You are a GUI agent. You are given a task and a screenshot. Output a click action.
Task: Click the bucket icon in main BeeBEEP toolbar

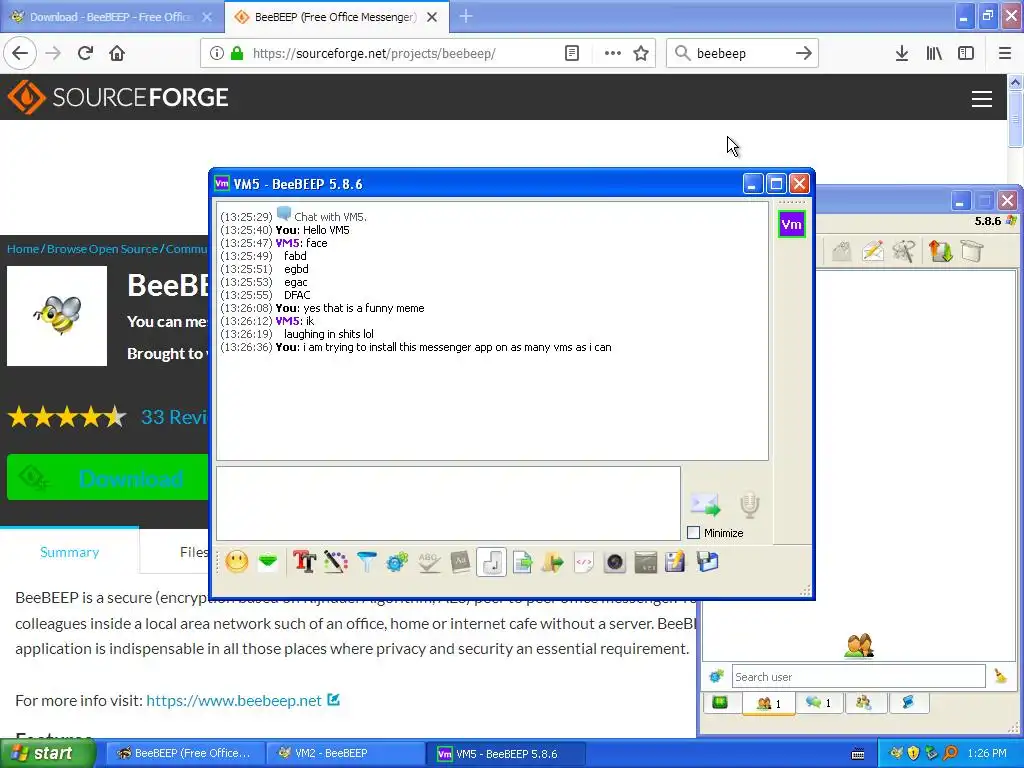pyautogui.click(x=972, y=251)
